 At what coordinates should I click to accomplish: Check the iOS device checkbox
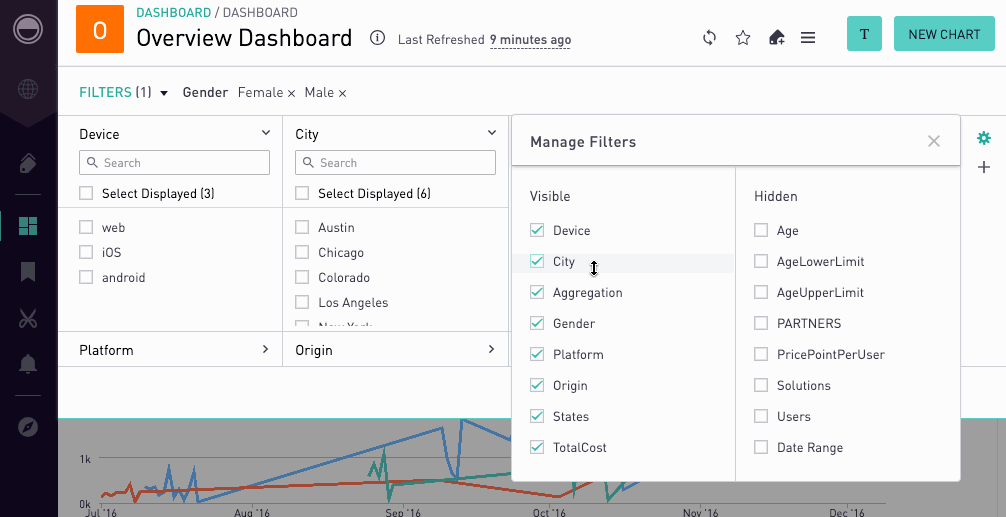coord(86,252)
